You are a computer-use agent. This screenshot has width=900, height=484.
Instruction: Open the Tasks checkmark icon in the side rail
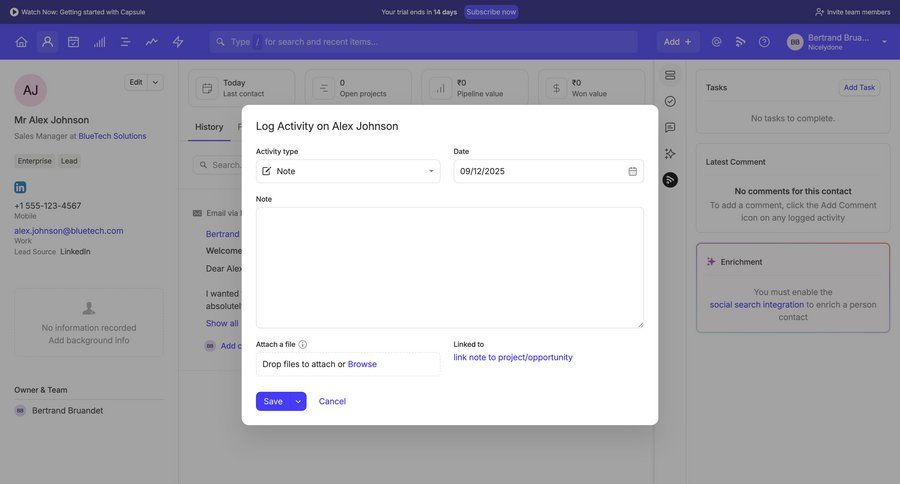coord(670,101)
